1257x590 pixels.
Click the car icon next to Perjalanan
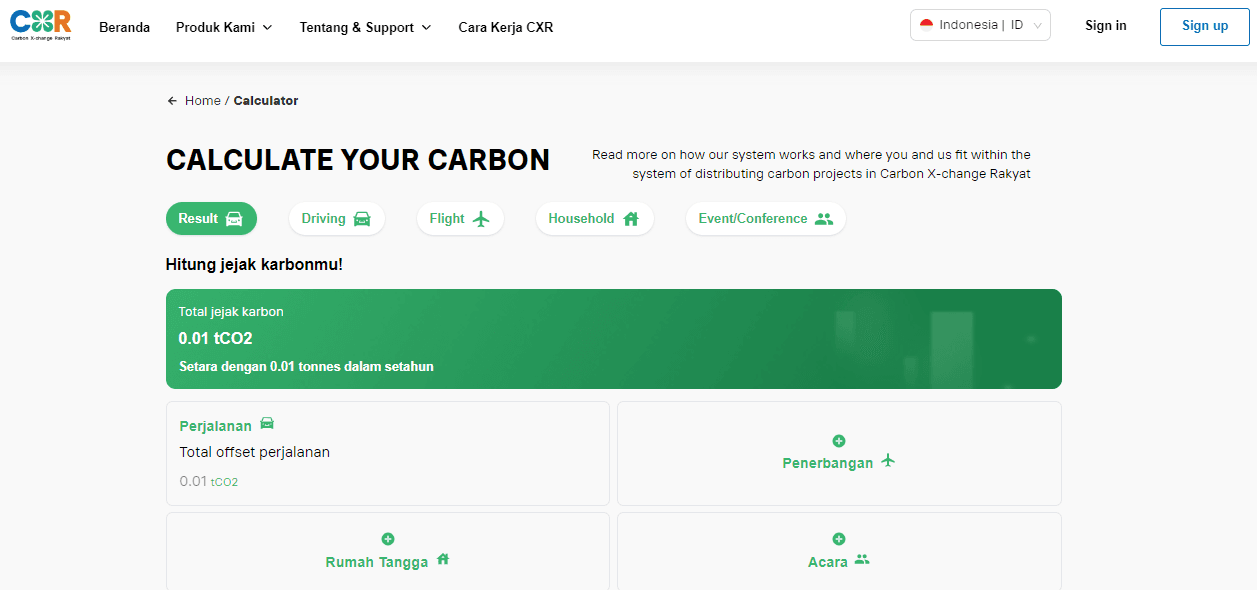coord(267,424)
